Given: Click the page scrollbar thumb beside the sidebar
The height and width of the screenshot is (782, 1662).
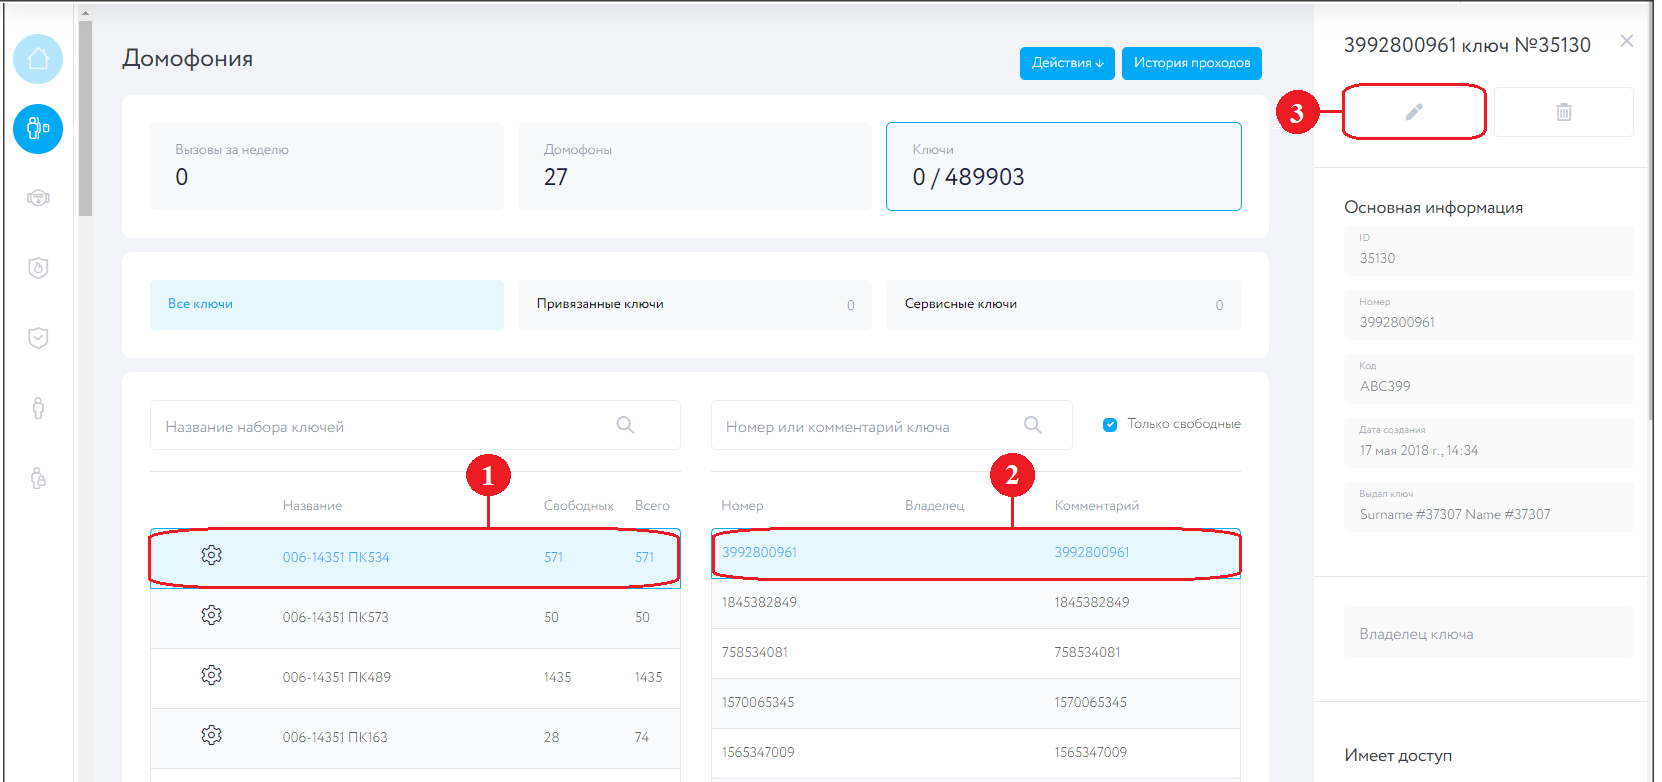Looking at the screenshot, I should [x=86, y=118].
